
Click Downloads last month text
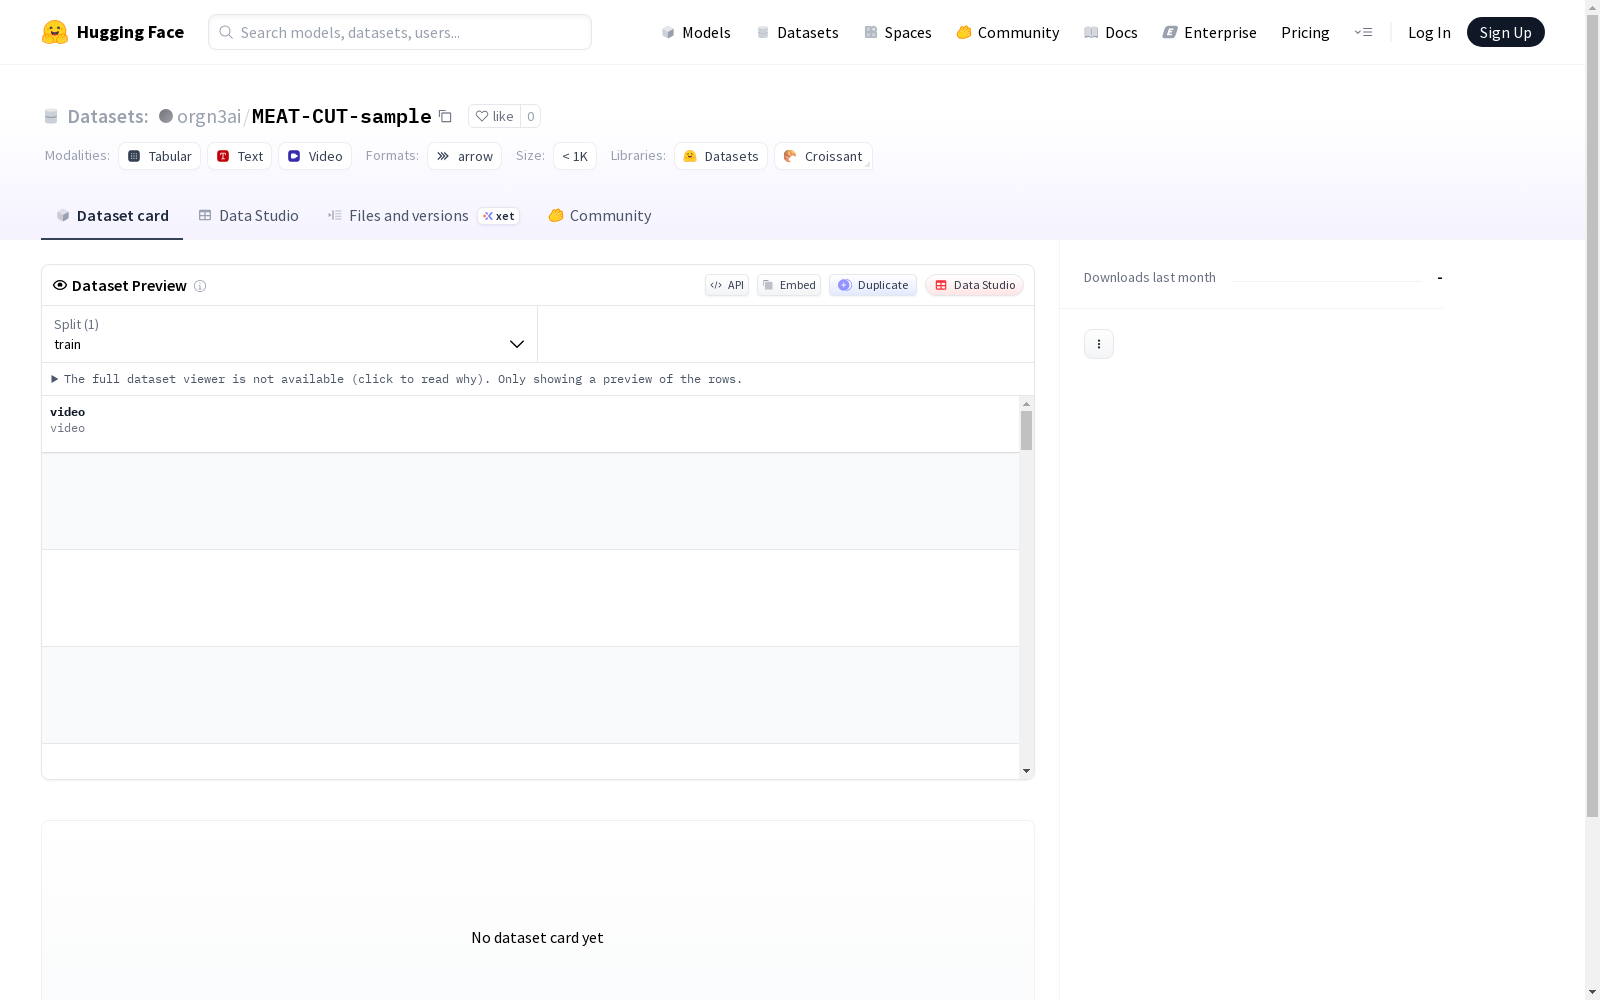point(1150,278)
